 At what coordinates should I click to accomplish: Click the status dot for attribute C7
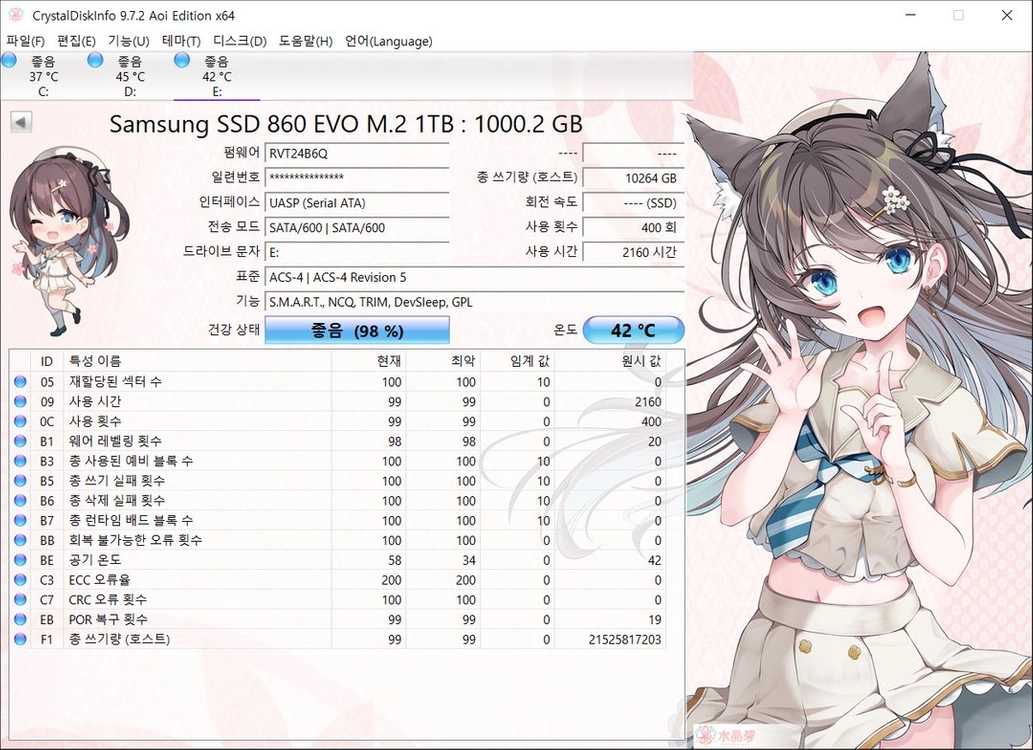[x=20, y=599]
